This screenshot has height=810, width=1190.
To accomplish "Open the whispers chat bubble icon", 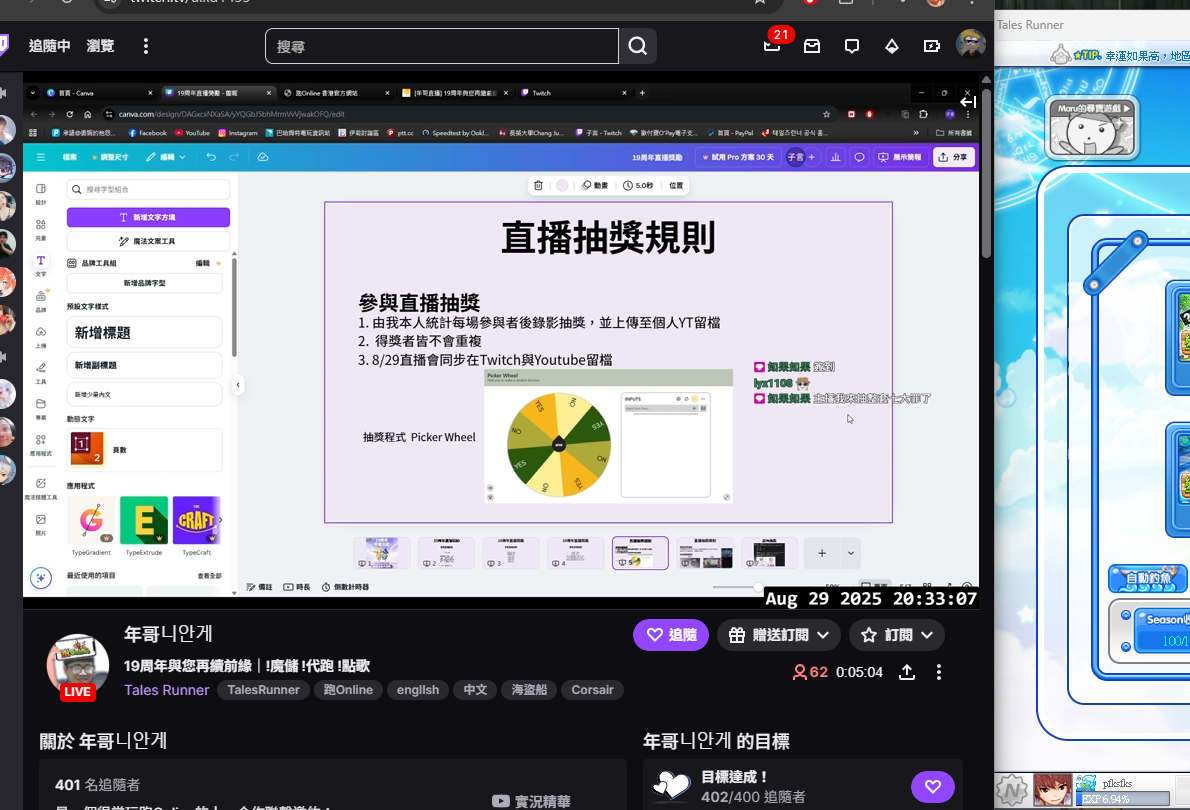I will point(852,46).
